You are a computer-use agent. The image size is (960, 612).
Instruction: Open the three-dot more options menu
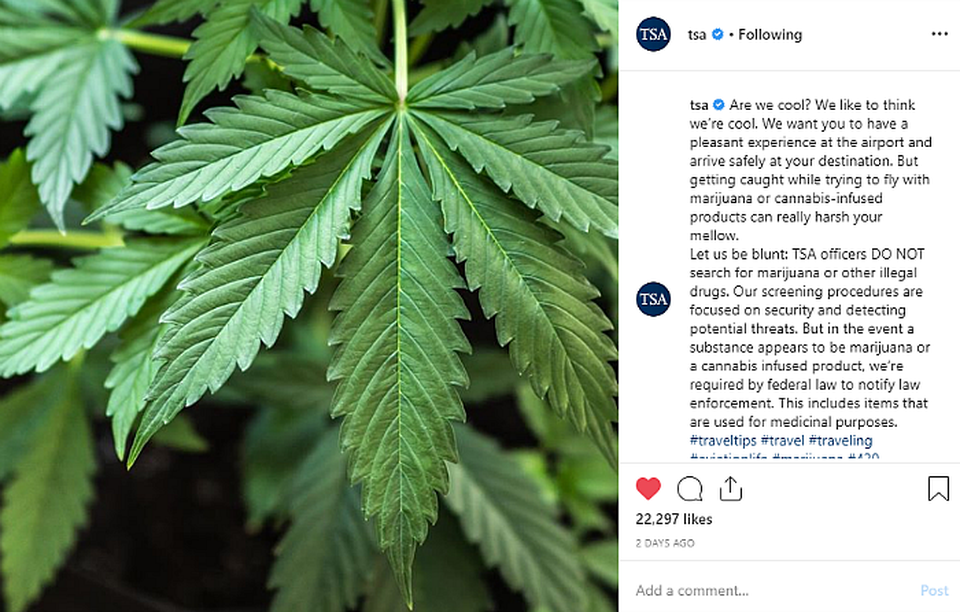[939, 34]
